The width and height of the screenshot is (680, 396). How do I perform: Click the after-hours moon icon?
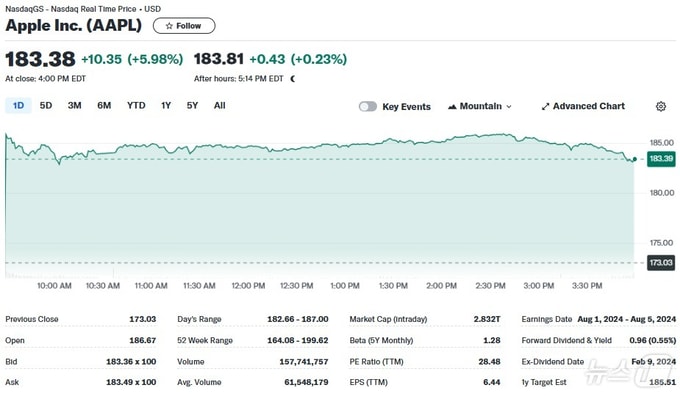293,79
